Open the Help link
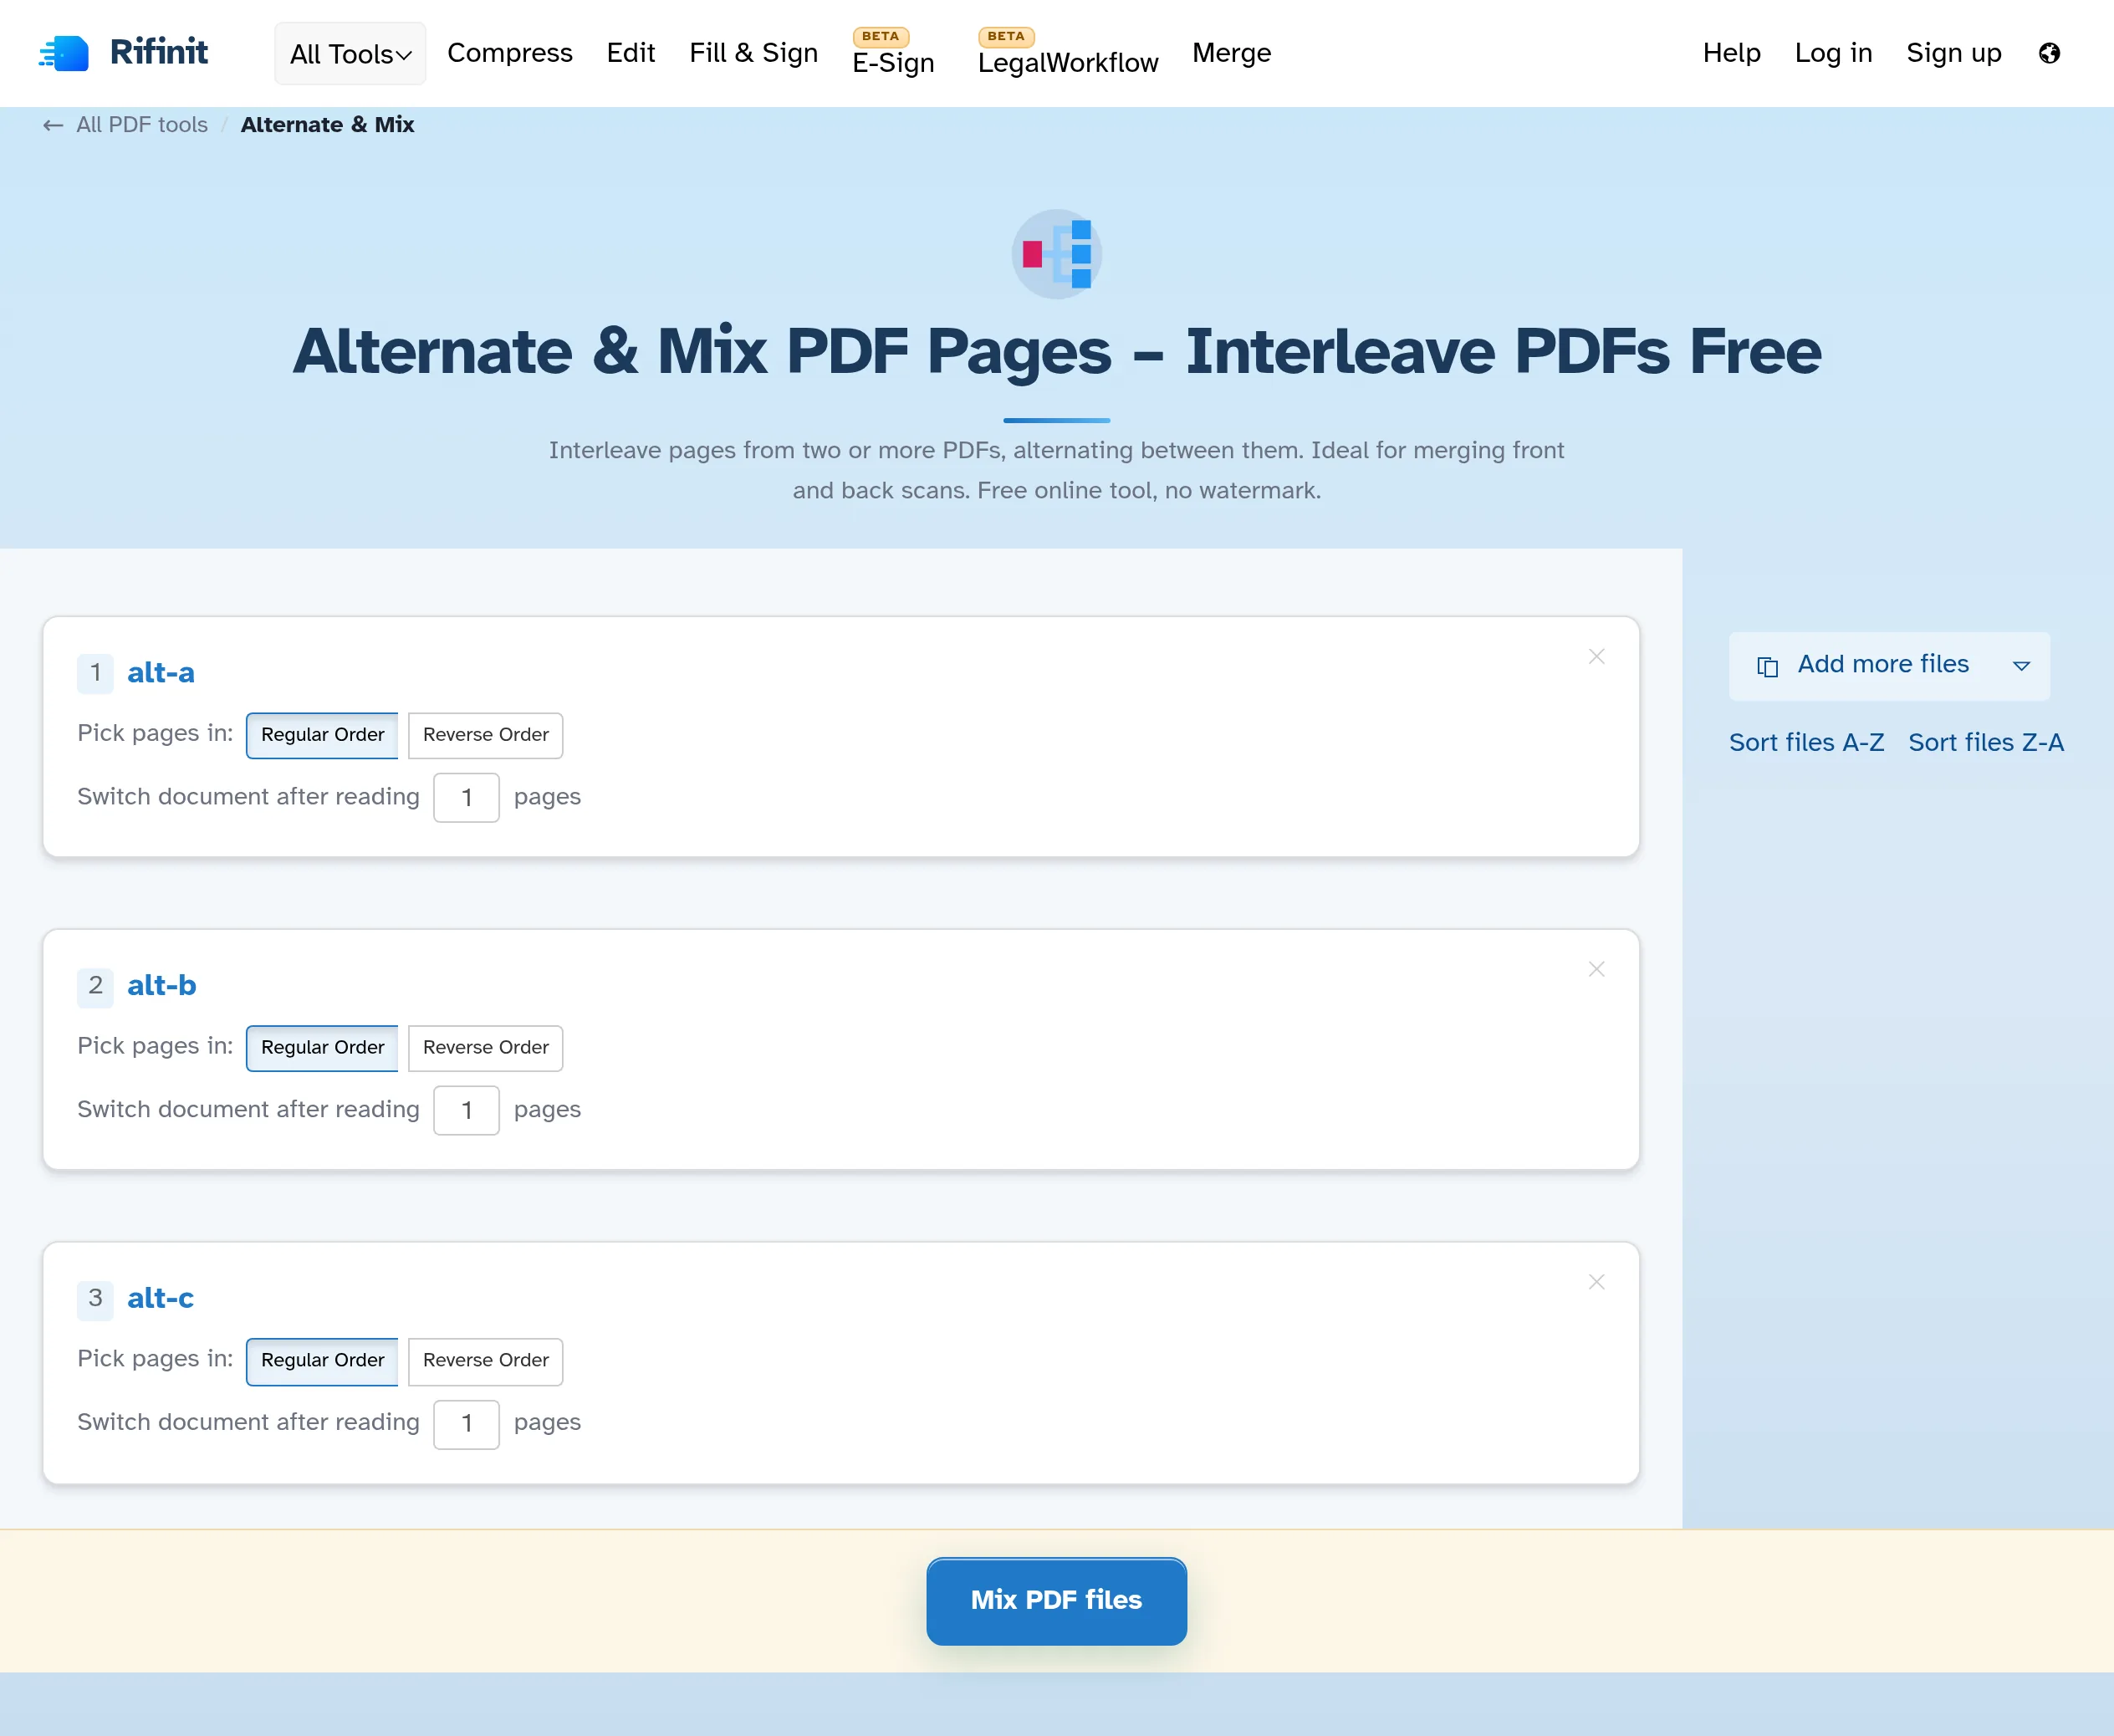This screenshot has height=1736, width=2114. (1731, 53)
